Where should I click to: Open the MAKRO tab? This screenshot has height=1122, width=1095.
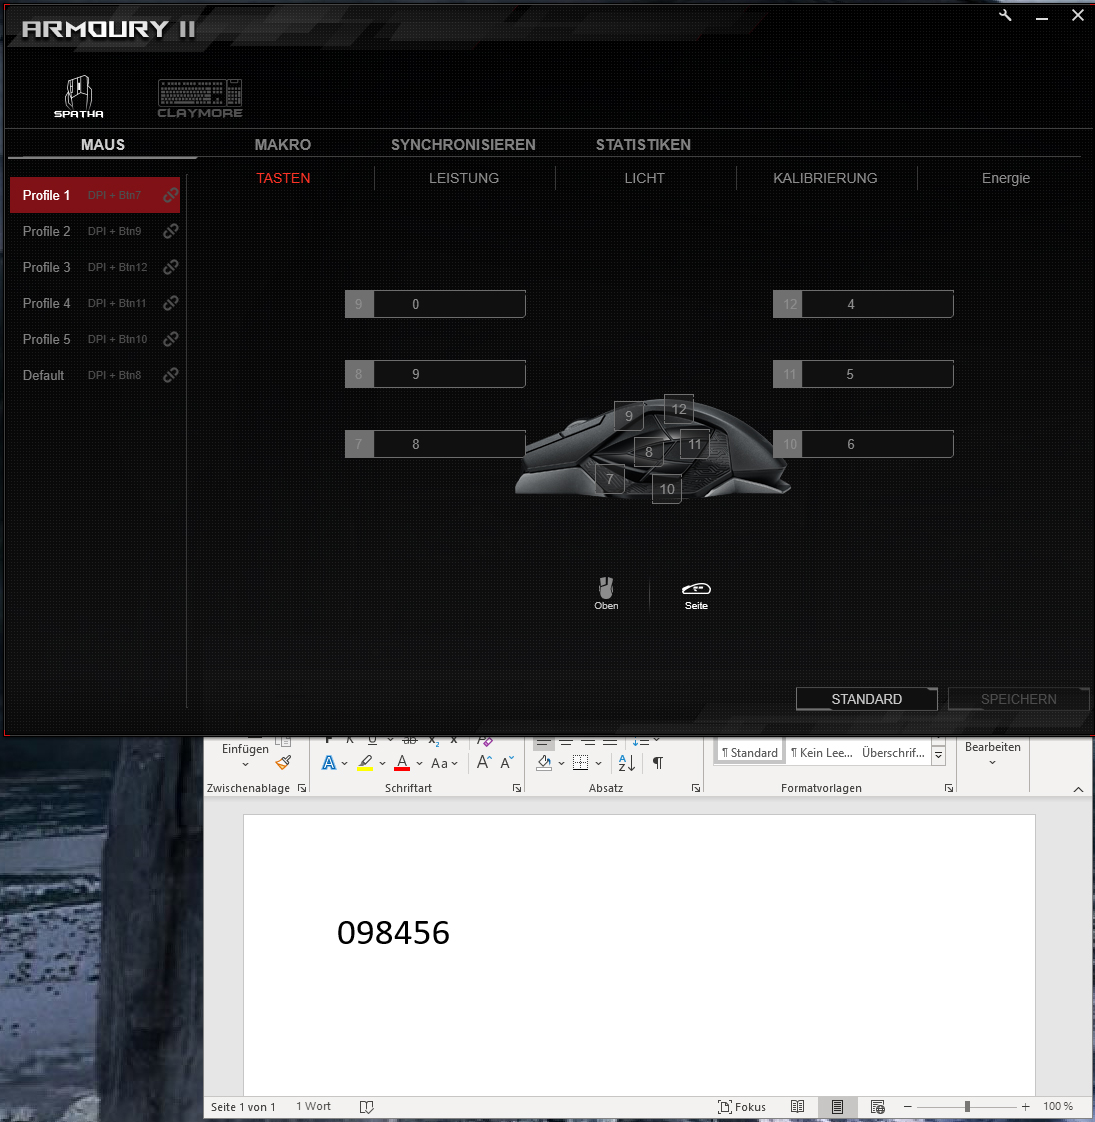(x=283, y=145)
